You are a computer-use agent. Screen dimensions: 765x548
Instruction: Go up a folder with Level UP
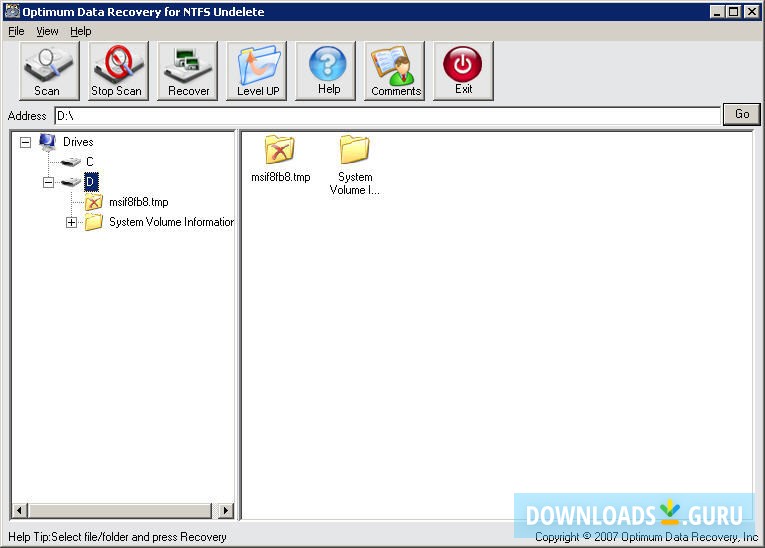[257, 71]
